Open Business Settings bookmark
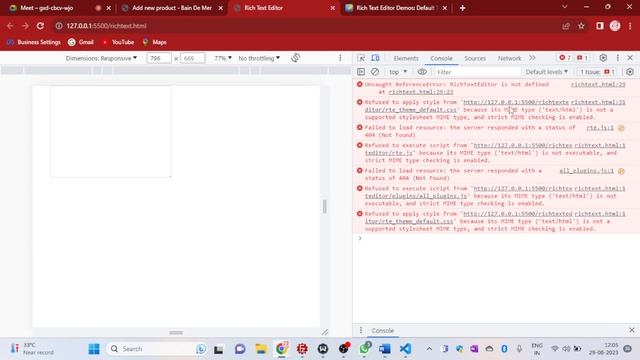Screen dimensions: 640x360 (34, 42)
